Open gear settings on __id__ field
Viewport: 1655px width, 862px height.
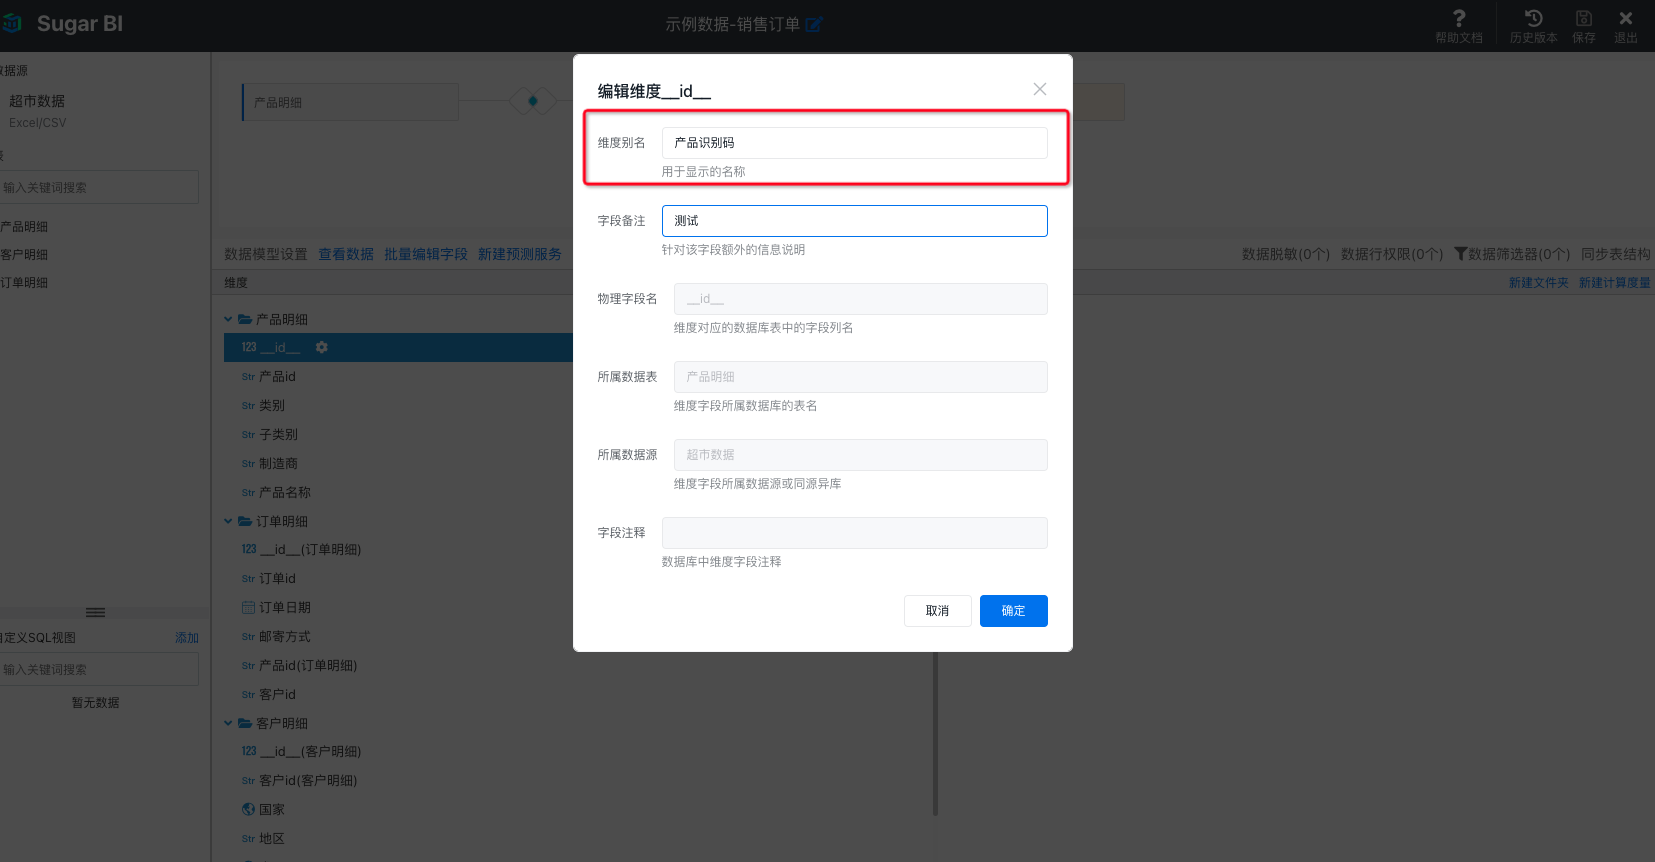[x=321, y=347]
